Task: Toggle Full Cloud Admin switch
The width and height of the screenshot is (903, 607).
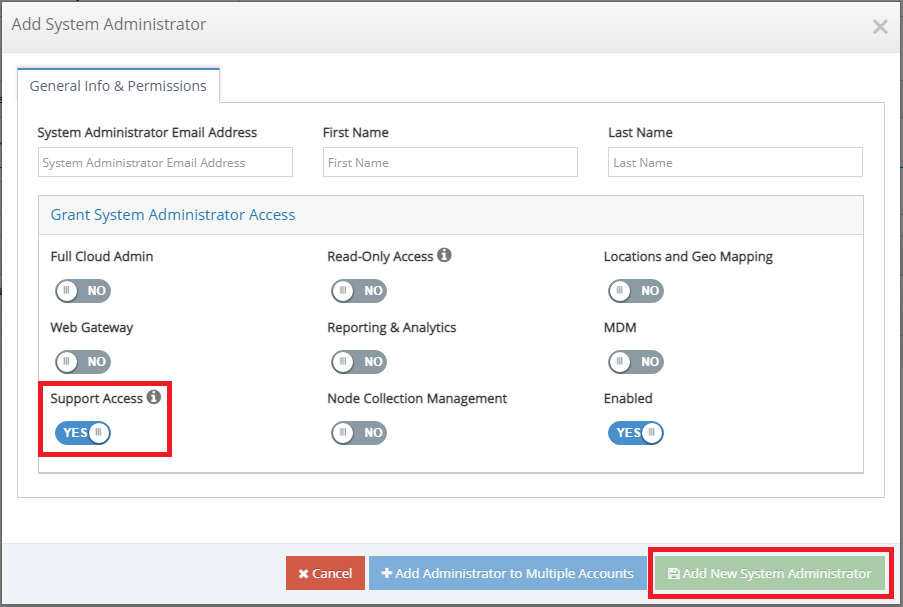Action: 83,291
